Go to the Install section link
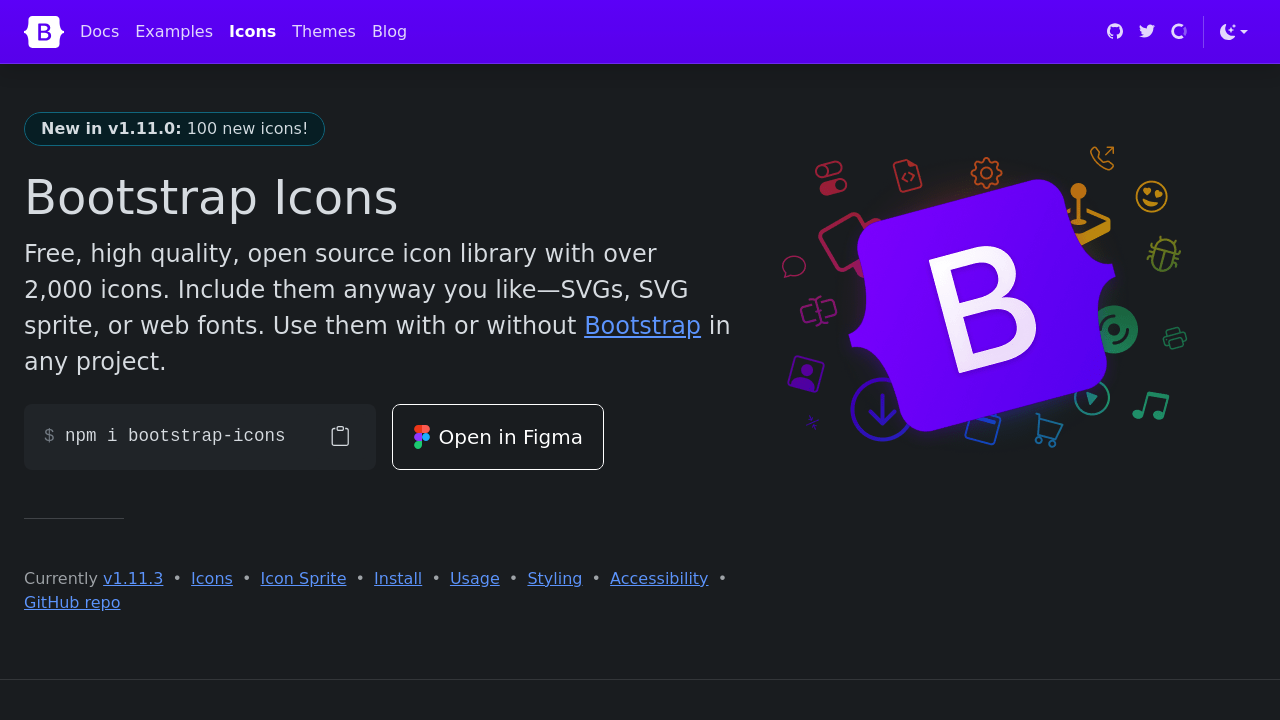 click(x=398, y=578)
